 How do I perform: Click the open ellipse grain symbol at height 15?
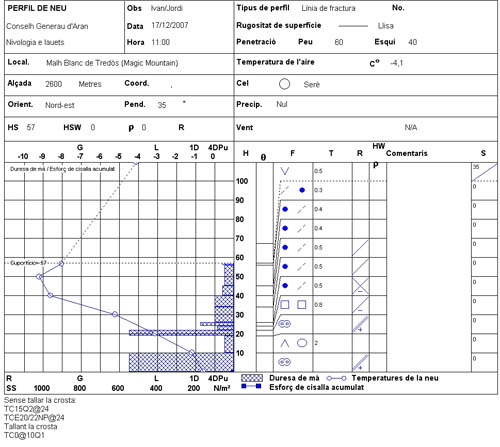(302, 343)
